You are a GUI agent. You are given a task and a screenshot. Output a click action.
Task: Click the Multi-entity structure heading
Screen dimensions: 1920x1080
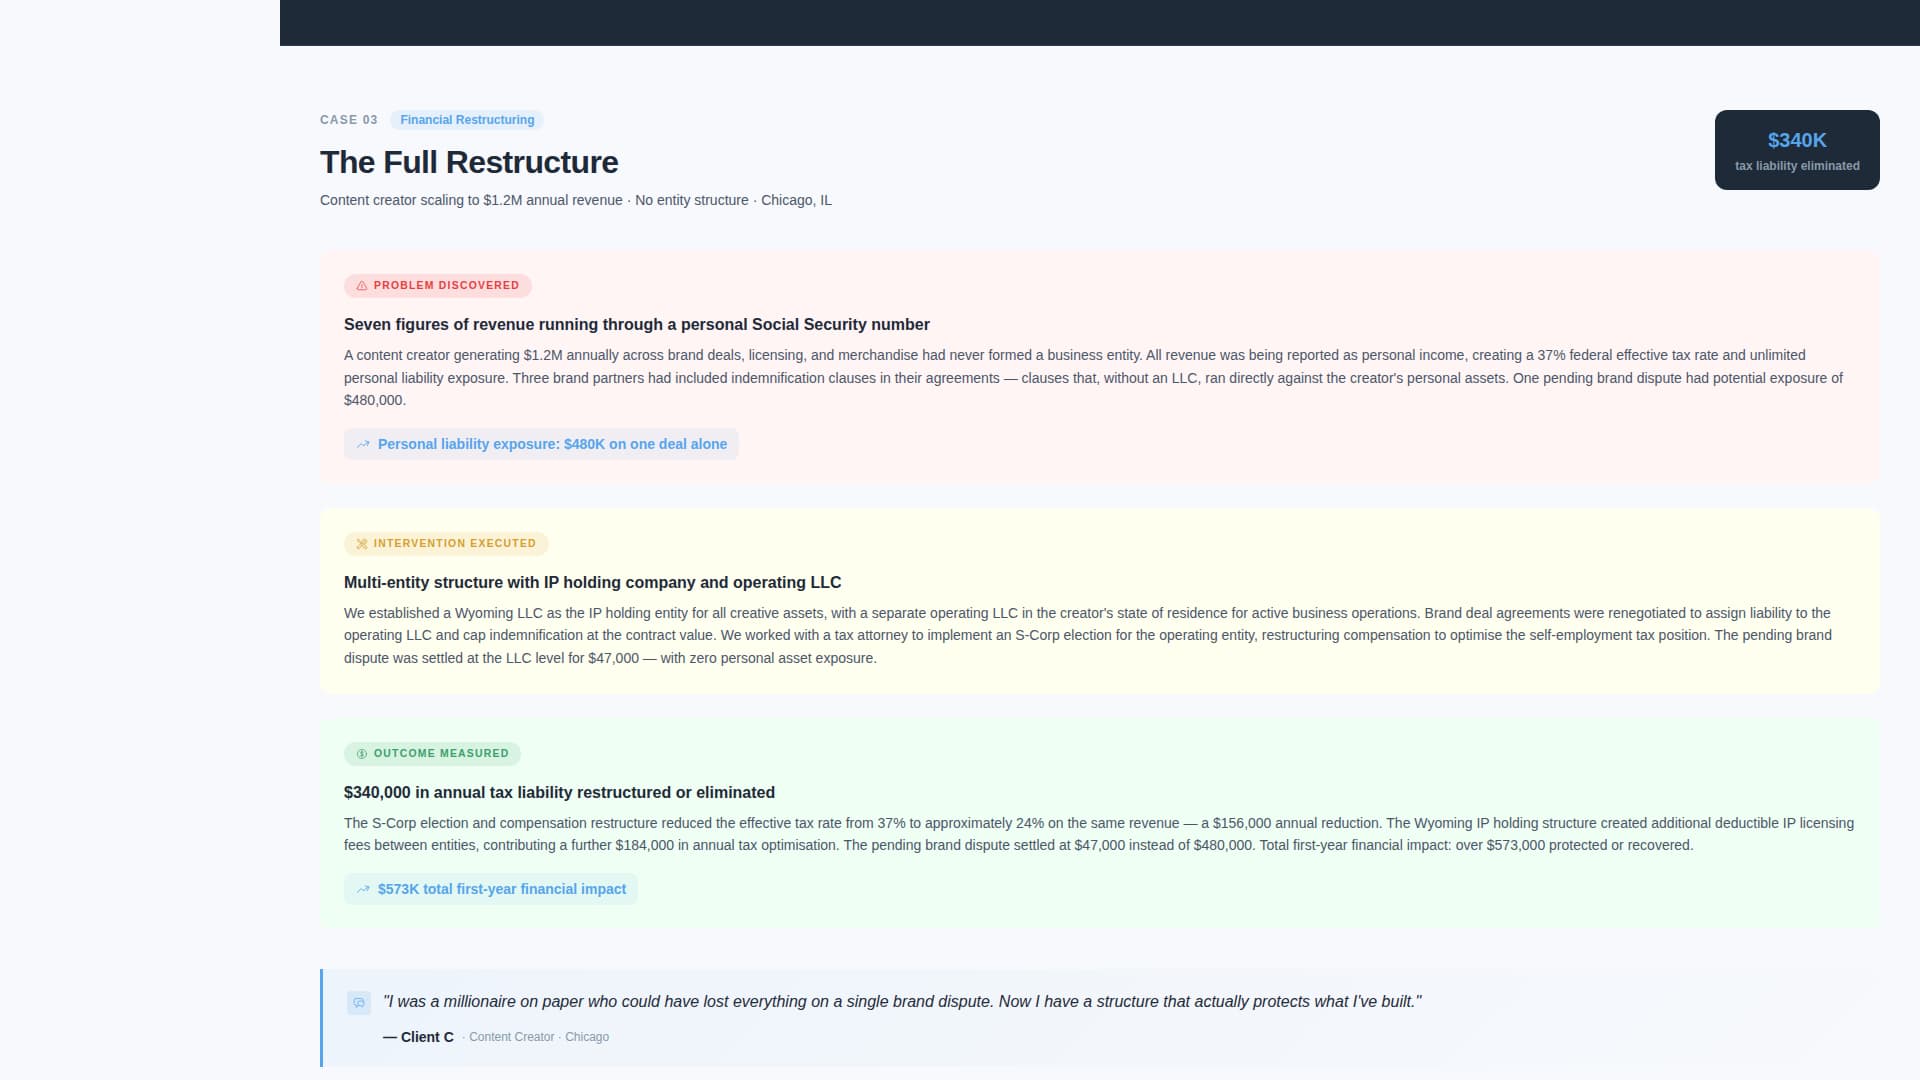[x=593, y=583]
